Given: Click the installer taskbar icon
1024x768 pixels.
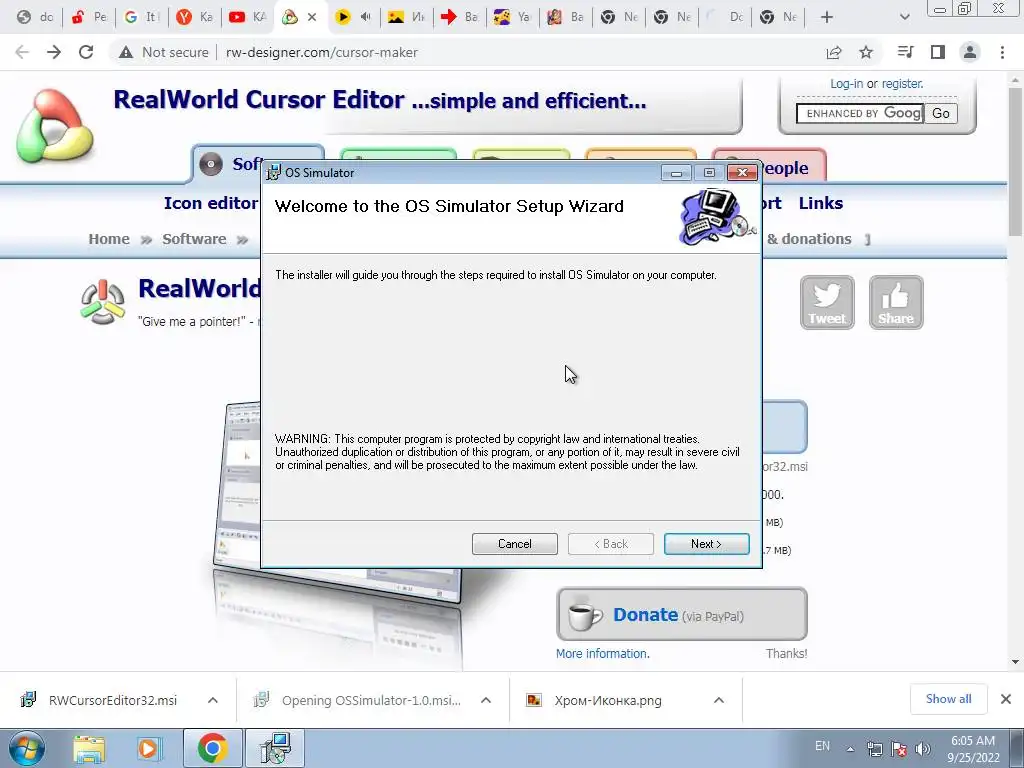Looking at the screenshot, I should pyautogui.click(x=275, y=748).
